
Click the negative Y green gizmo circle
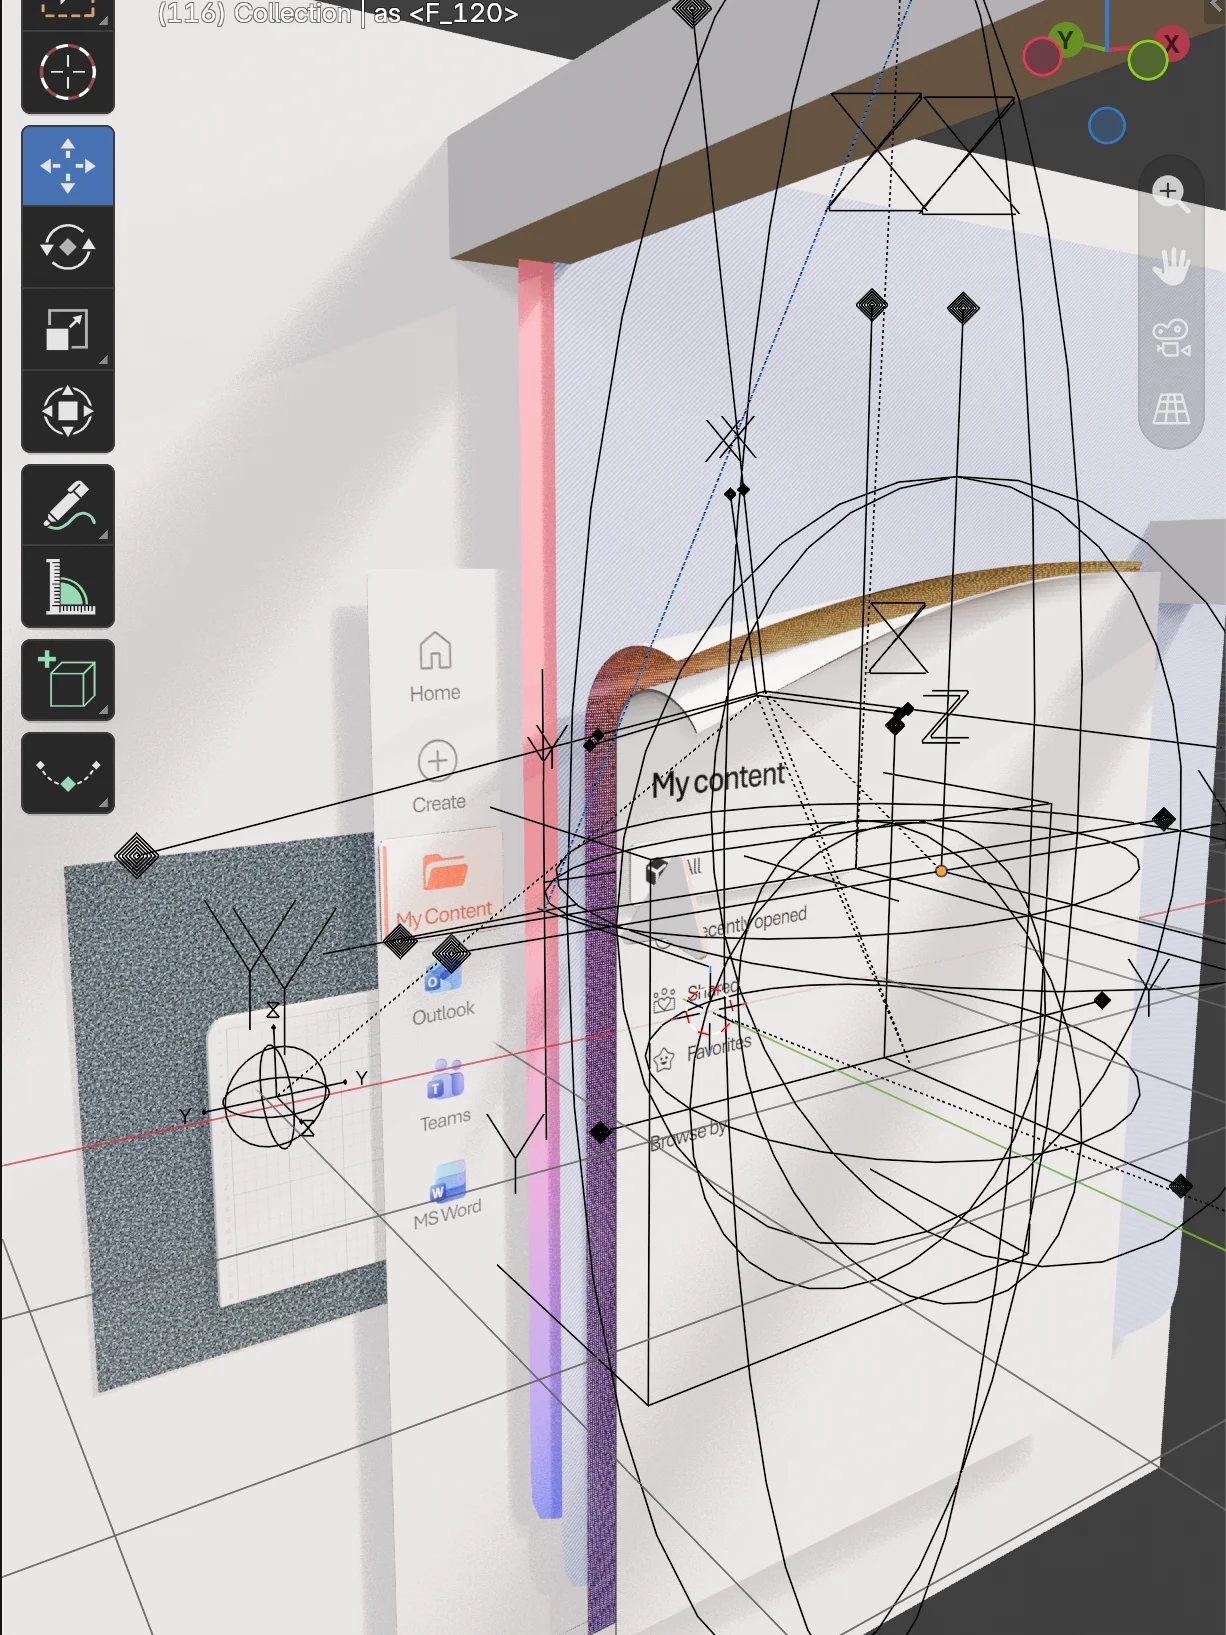point(1147,61)
